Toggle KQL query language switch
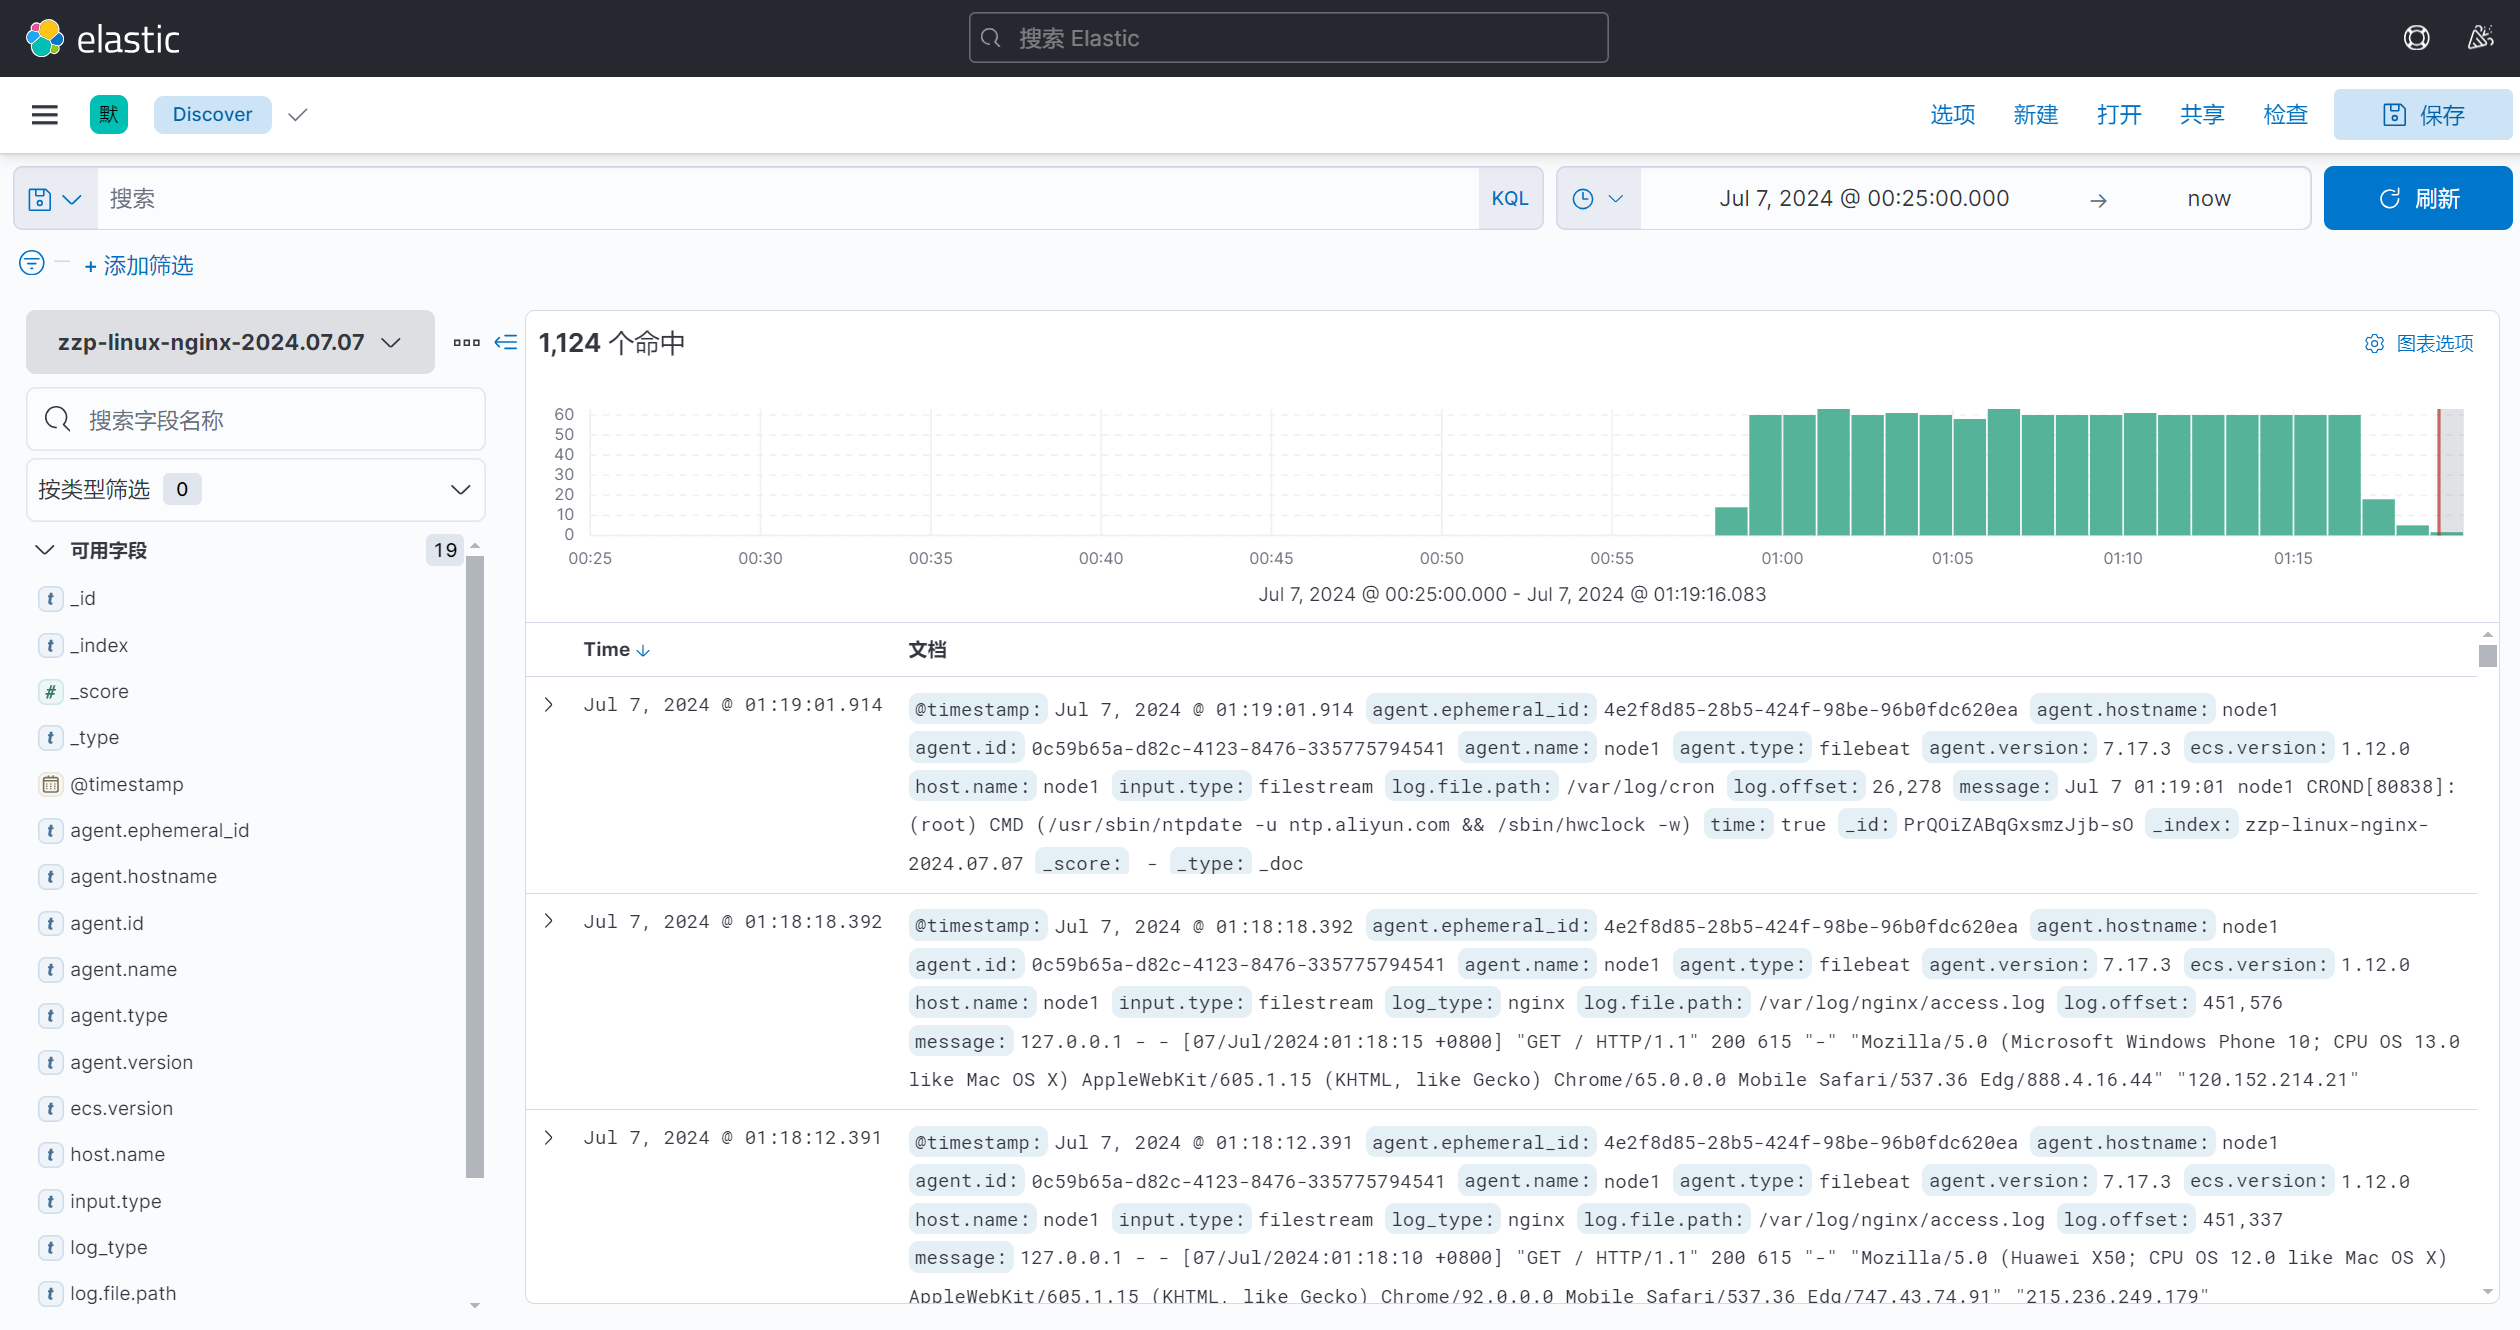This screenshot has height=1330, width=2520. coord(1510,199)
